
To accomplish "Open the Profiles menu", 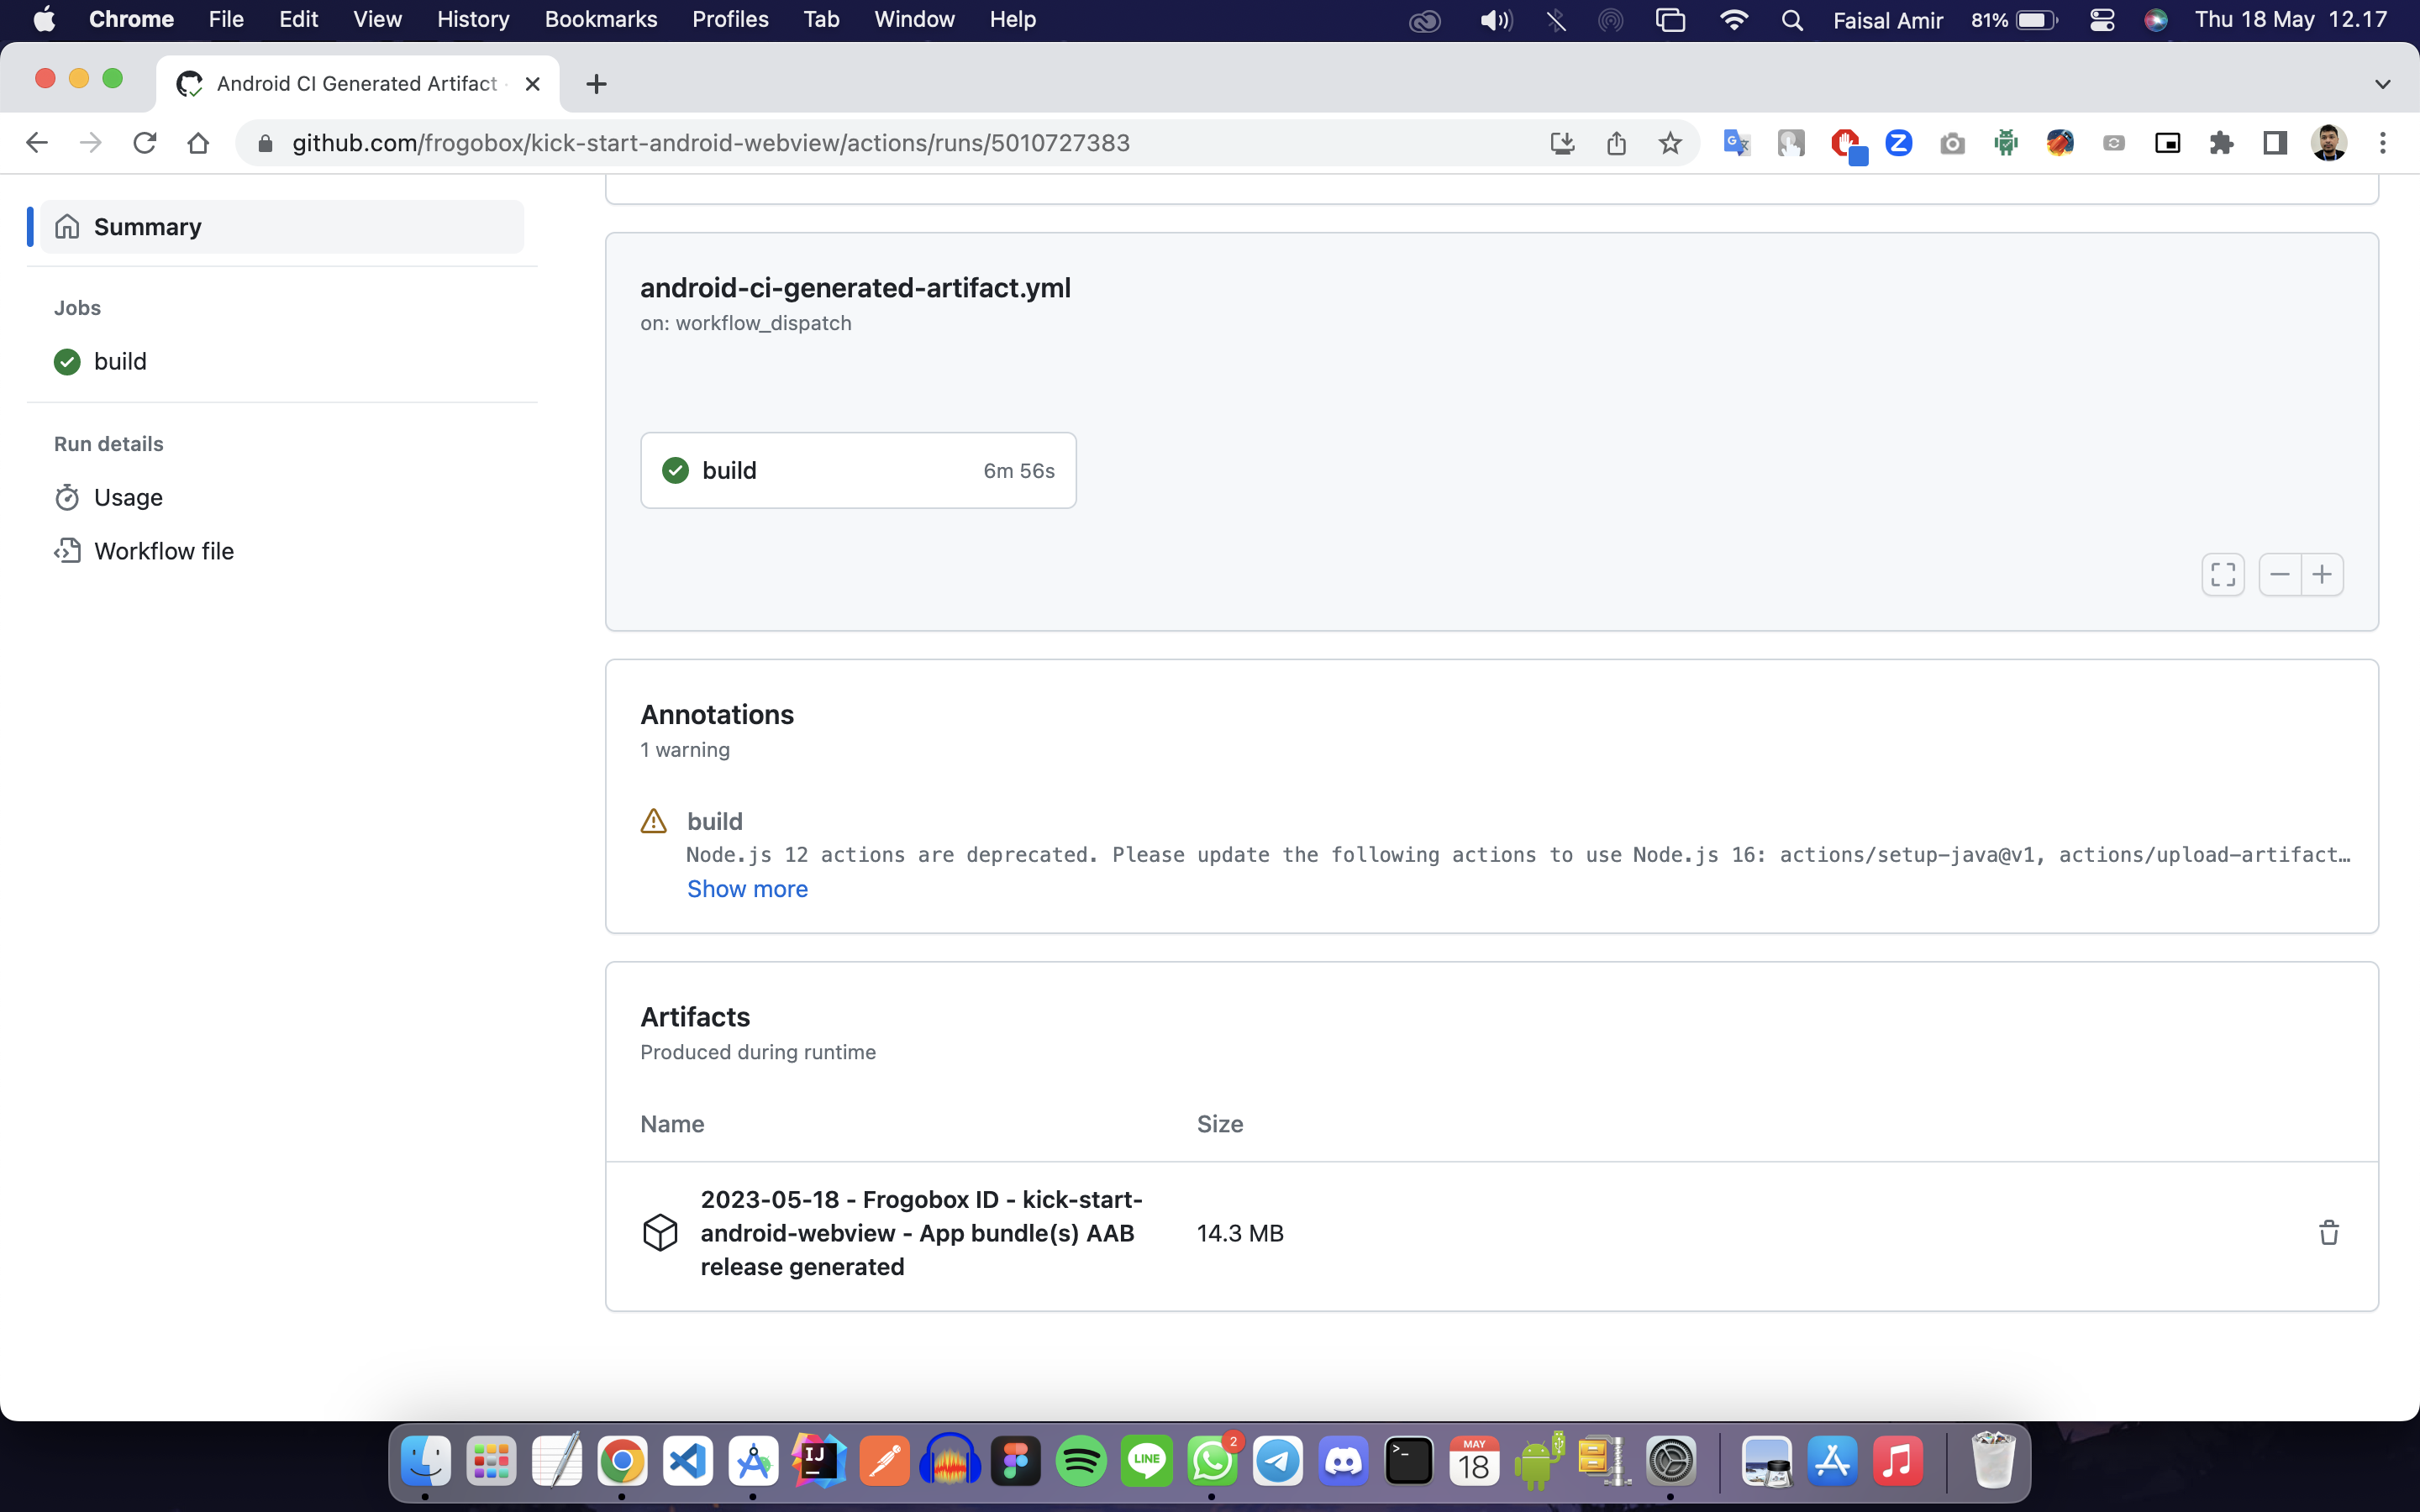I will coord(730,20).
